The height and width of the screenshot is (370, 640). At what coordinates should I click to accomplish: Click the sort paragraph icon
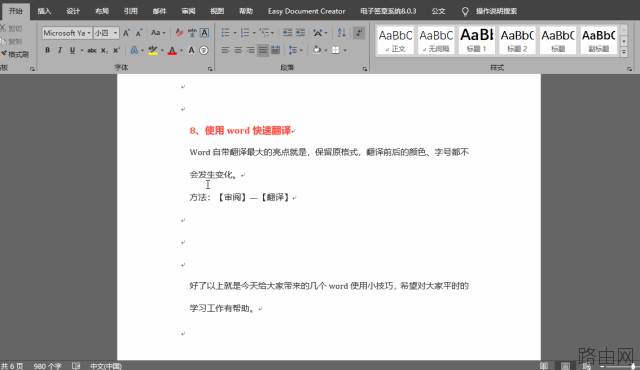pyautogui.click(x=342, y=33)
